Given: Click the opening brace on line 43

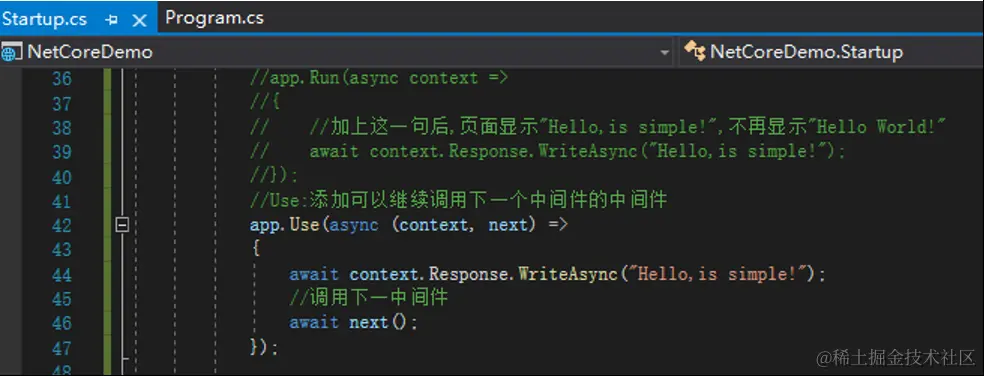Looking at the screenshot, I should point(255,249).
